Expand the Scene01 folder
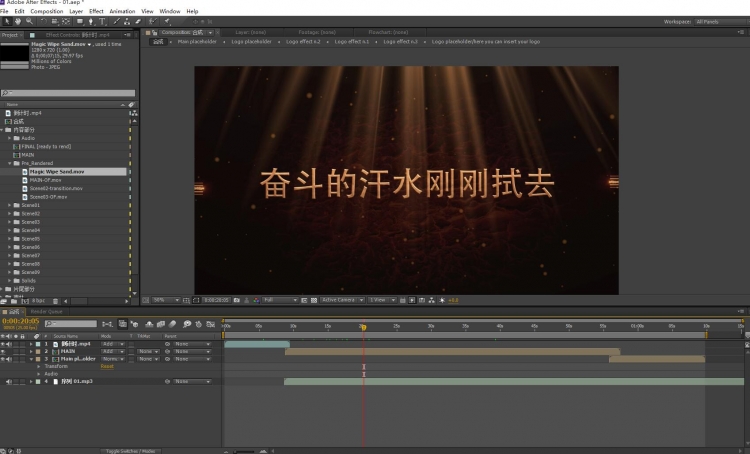Screen dimensions: 750x454 tap(10, 205)
